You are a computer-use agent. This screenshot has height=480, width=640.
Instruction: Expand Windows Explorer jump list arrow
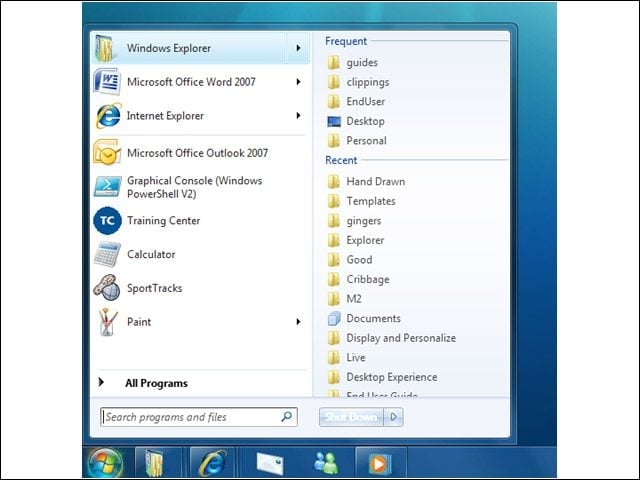tap(298, 48)
